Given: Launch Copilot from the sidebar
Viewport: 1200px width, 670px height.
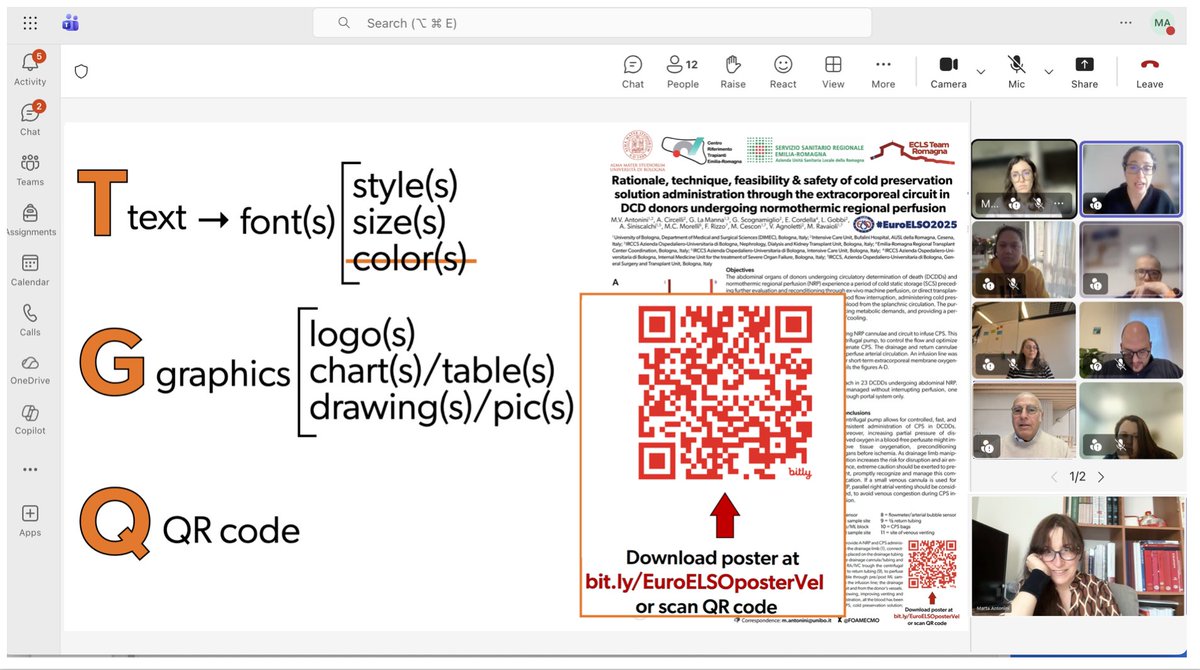Looking at the screenshot, I should [x=30, y=419].
